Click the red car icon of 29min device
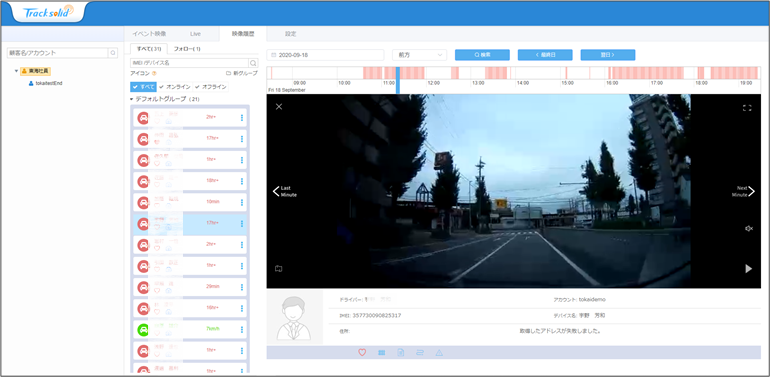 [143, 287]
